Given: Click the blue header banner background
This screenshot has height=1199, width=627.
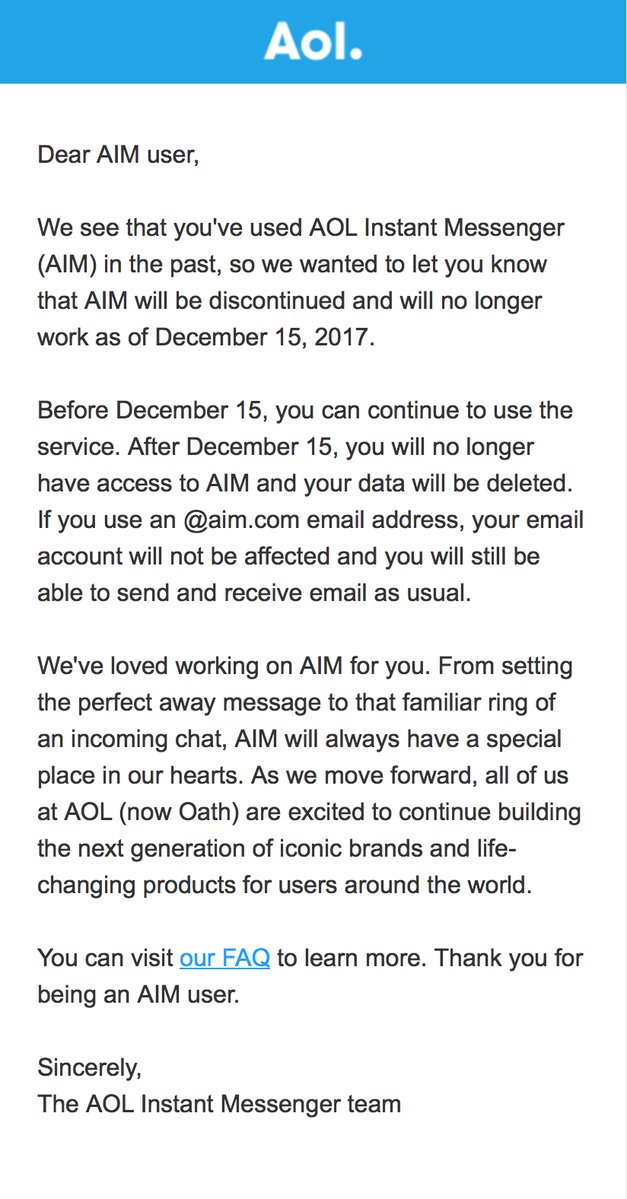Looking at the screenshot, I should pos(520,41).
